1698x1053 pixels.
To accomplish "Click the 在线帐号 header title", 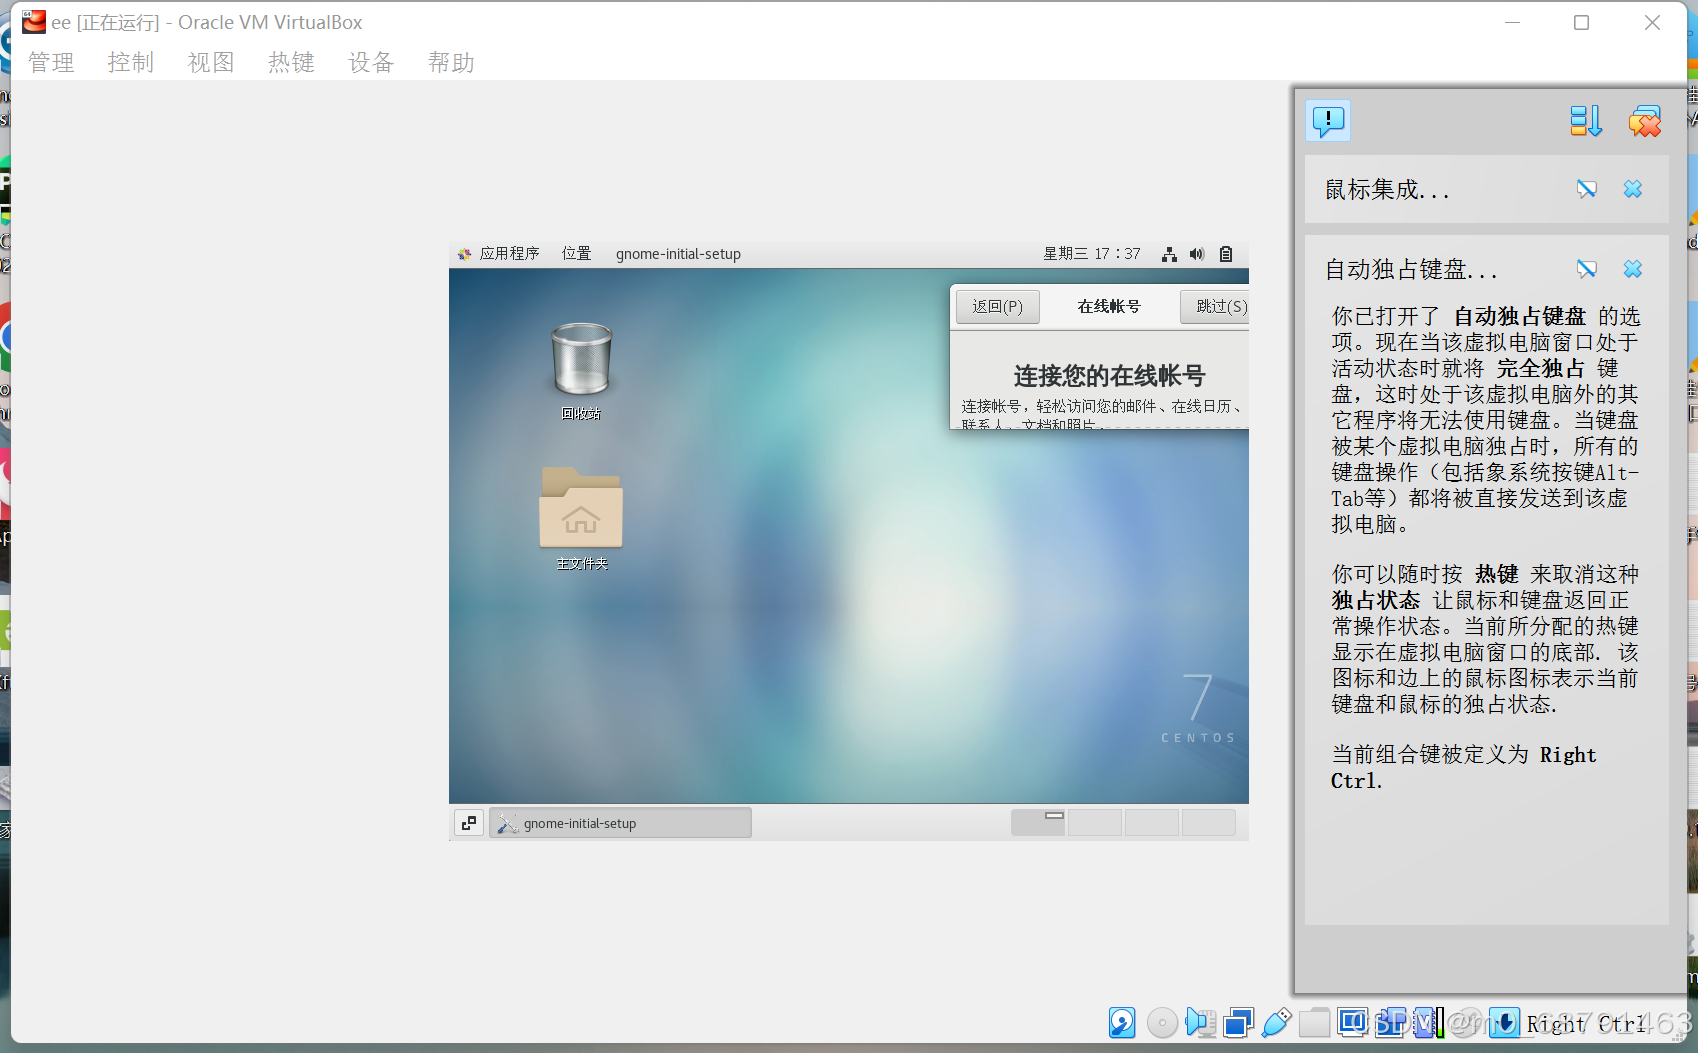I will [1109, 307].
